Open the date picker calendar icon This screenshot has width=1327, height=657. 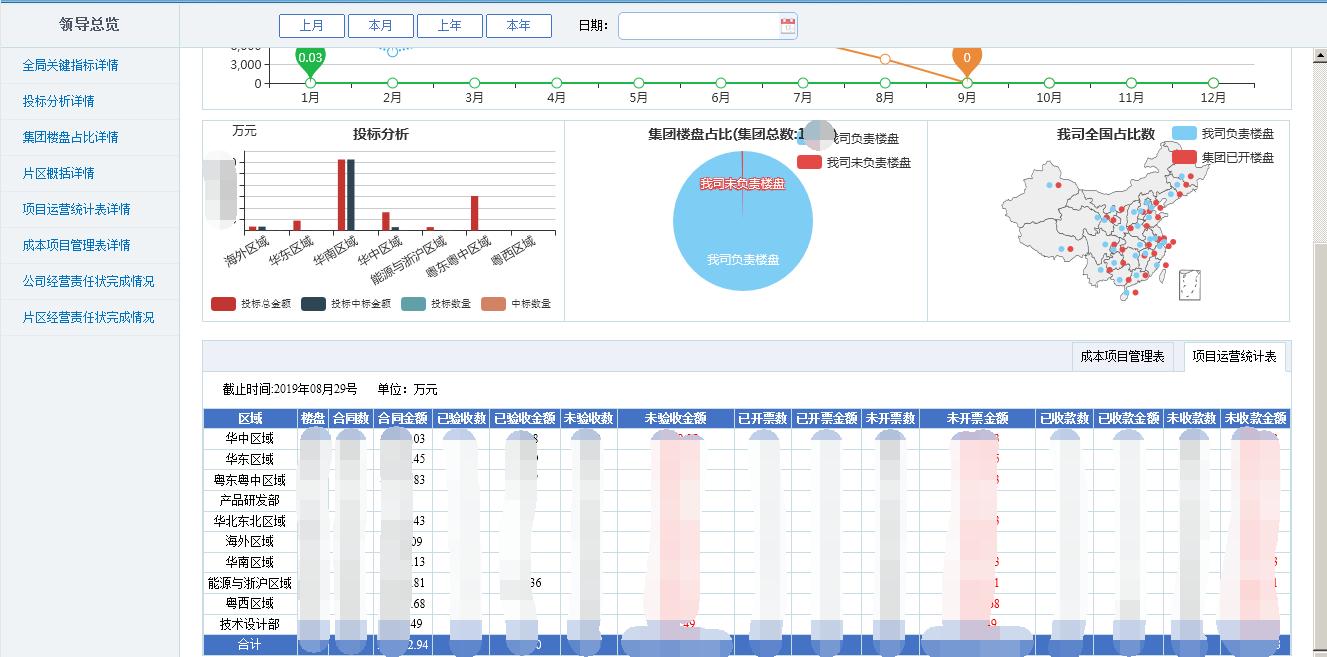[787, 26]
